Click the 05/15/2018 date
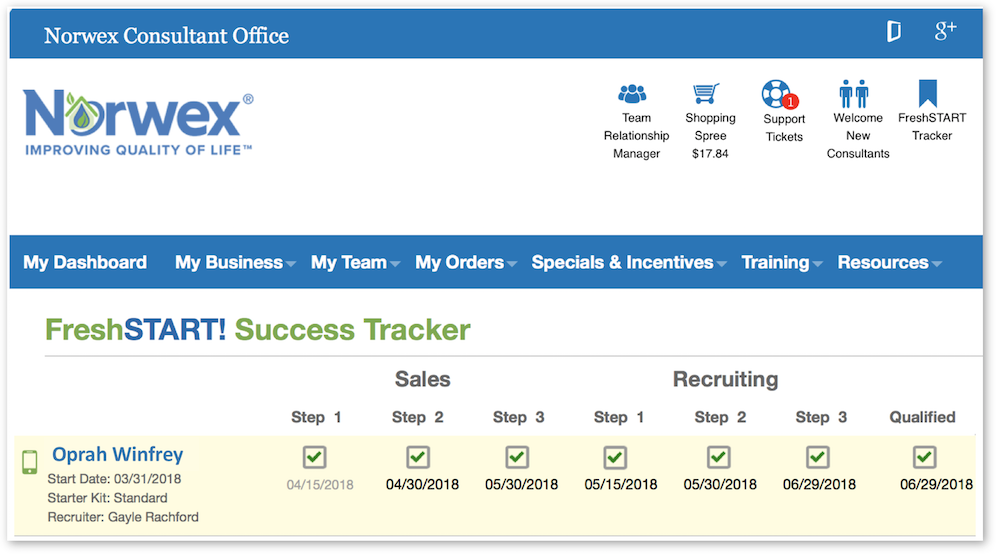 point(621,485)
